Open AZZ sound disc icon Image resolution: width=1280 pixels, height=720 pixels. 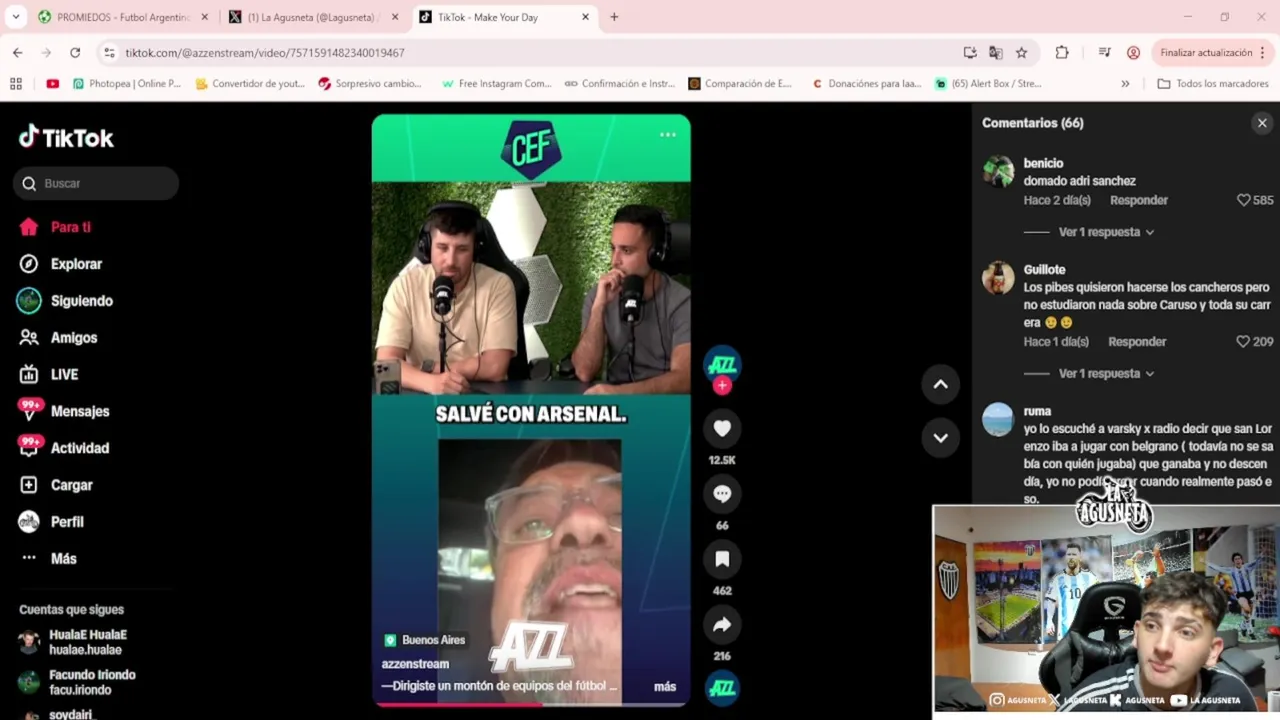[722, 688]
